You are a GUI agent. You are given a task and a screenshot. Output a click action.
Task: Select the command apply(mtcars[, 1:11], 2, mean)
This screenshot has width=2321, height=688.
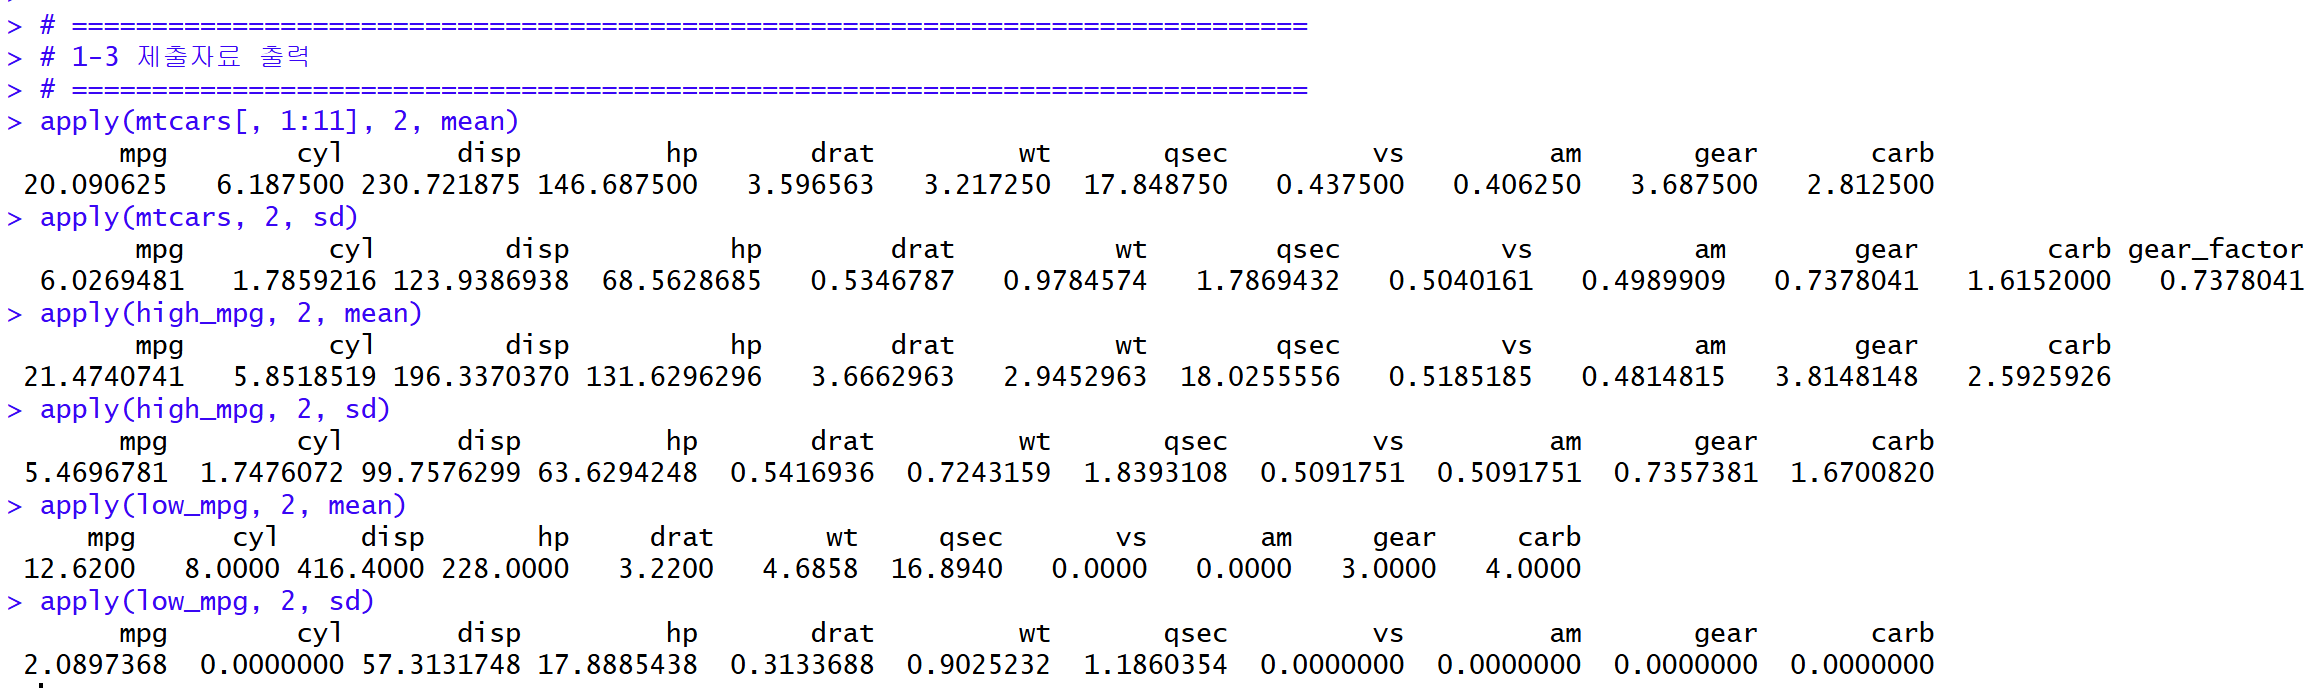click(x=280, y=121)
